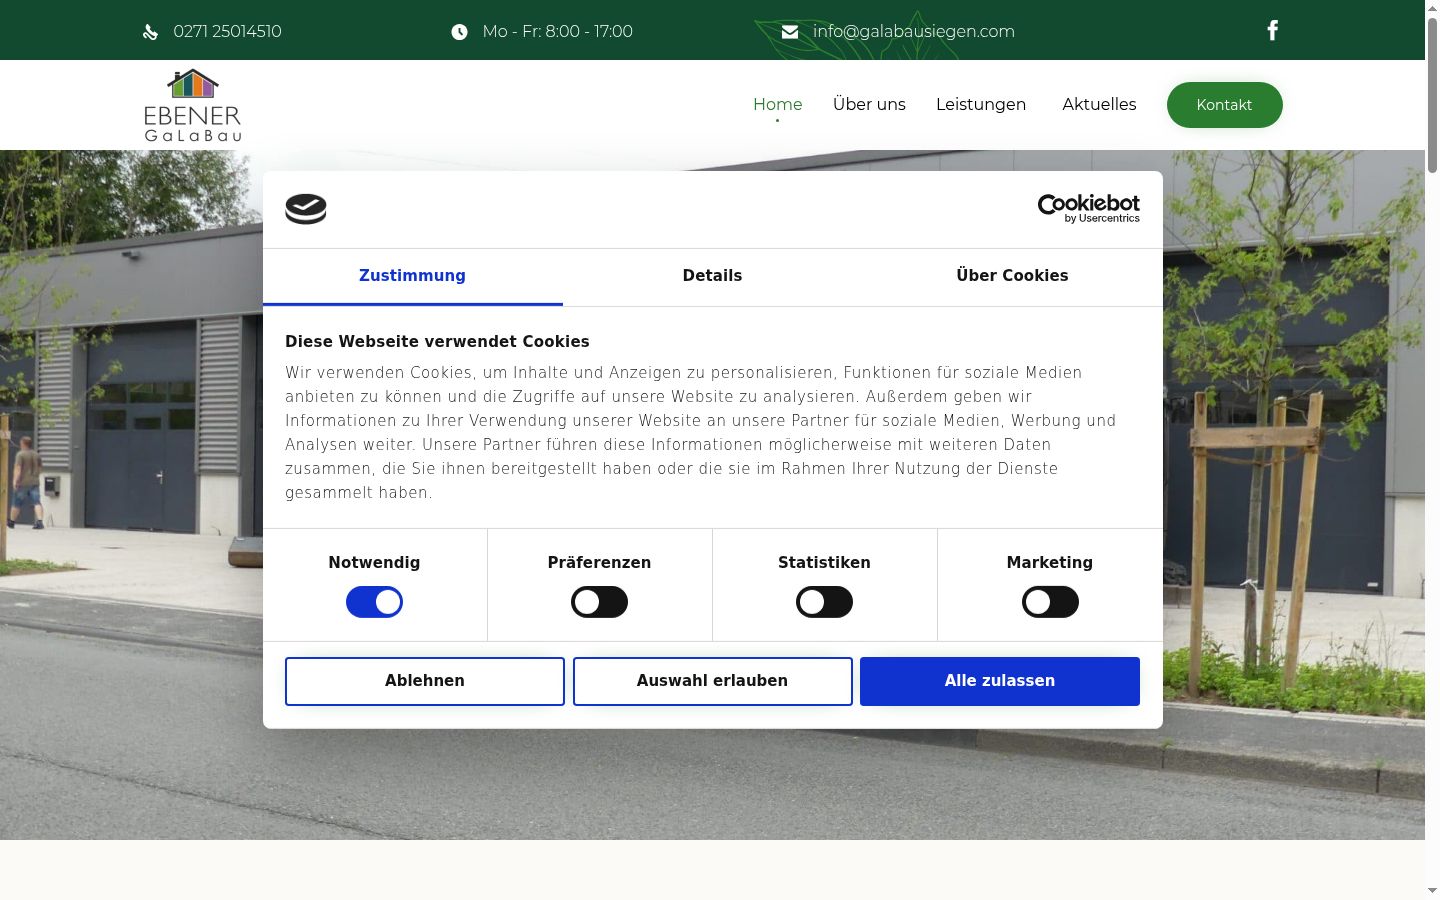Click the scrollbar down arrow

[x=1432, y=891]
